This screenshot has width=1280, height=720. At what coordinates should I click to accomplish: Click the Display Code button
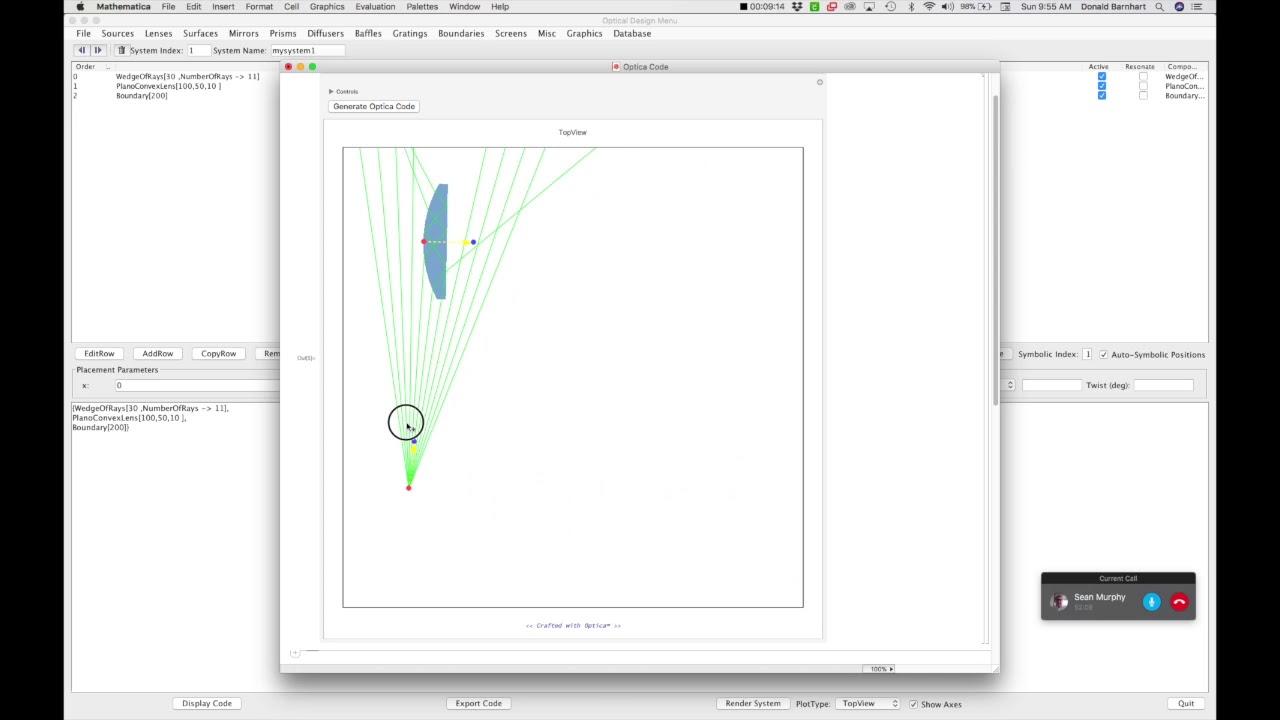[207, 703]
